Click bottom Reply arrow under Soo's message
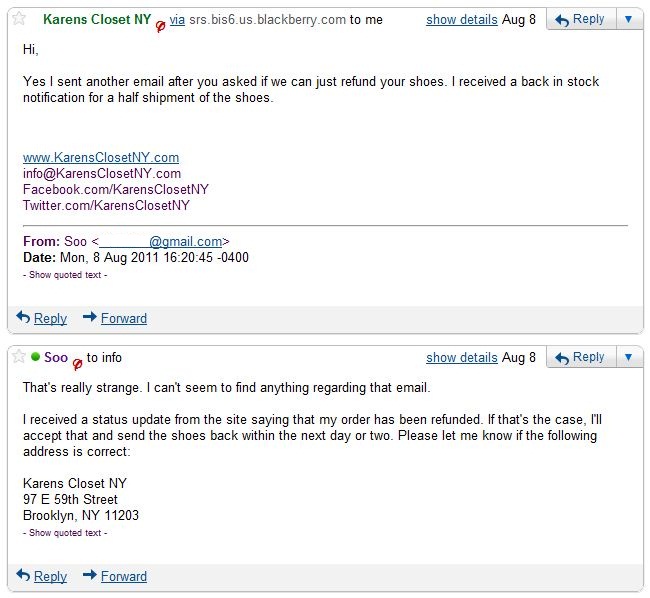Screen dimensions: 650x598 click(x=41, y=576)
